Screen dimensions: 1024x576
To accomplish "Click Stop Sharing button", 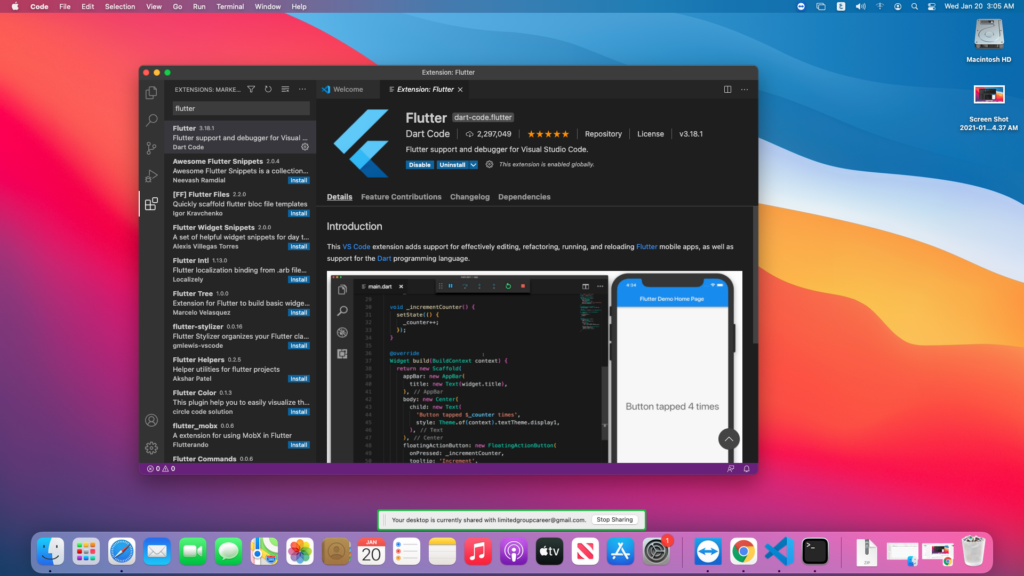I will click(615, 520).
